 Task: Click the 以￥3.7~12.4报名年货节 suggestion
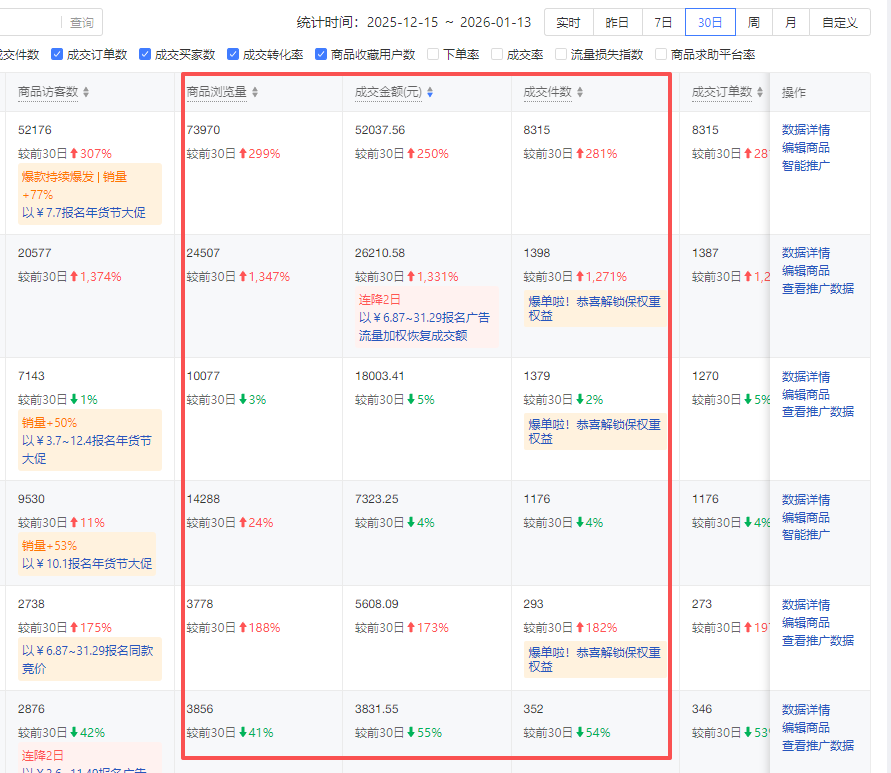point(86,450)
